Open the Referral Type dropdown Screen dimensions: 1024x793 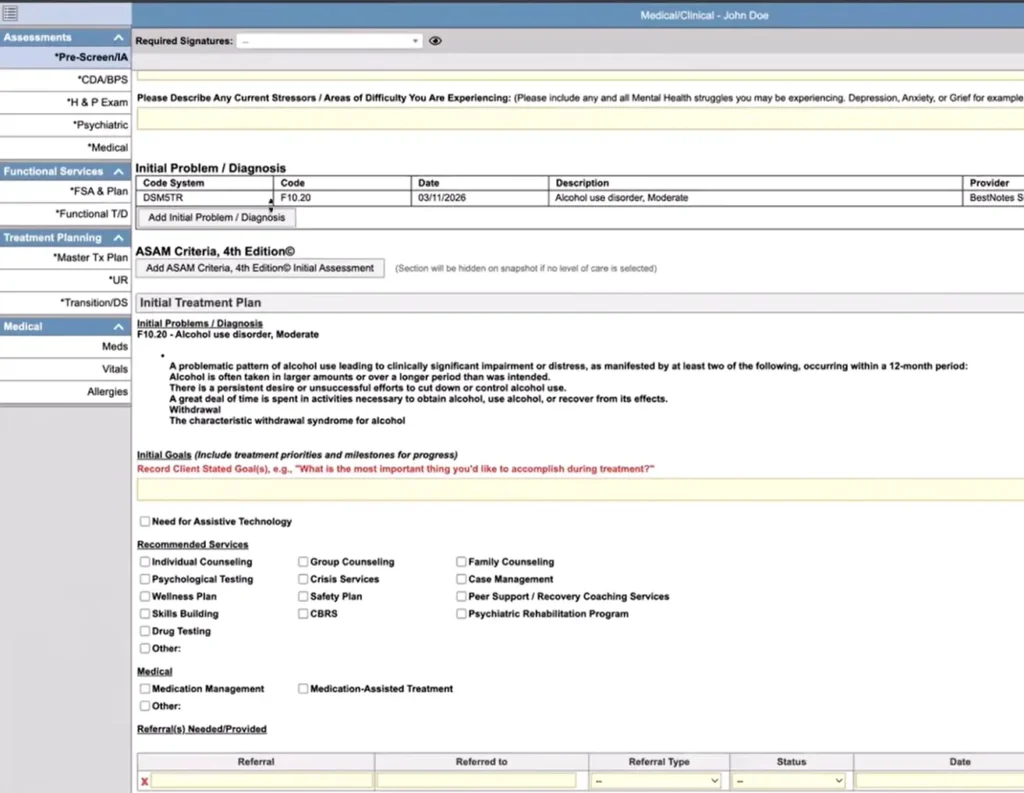tap(657, 781)
